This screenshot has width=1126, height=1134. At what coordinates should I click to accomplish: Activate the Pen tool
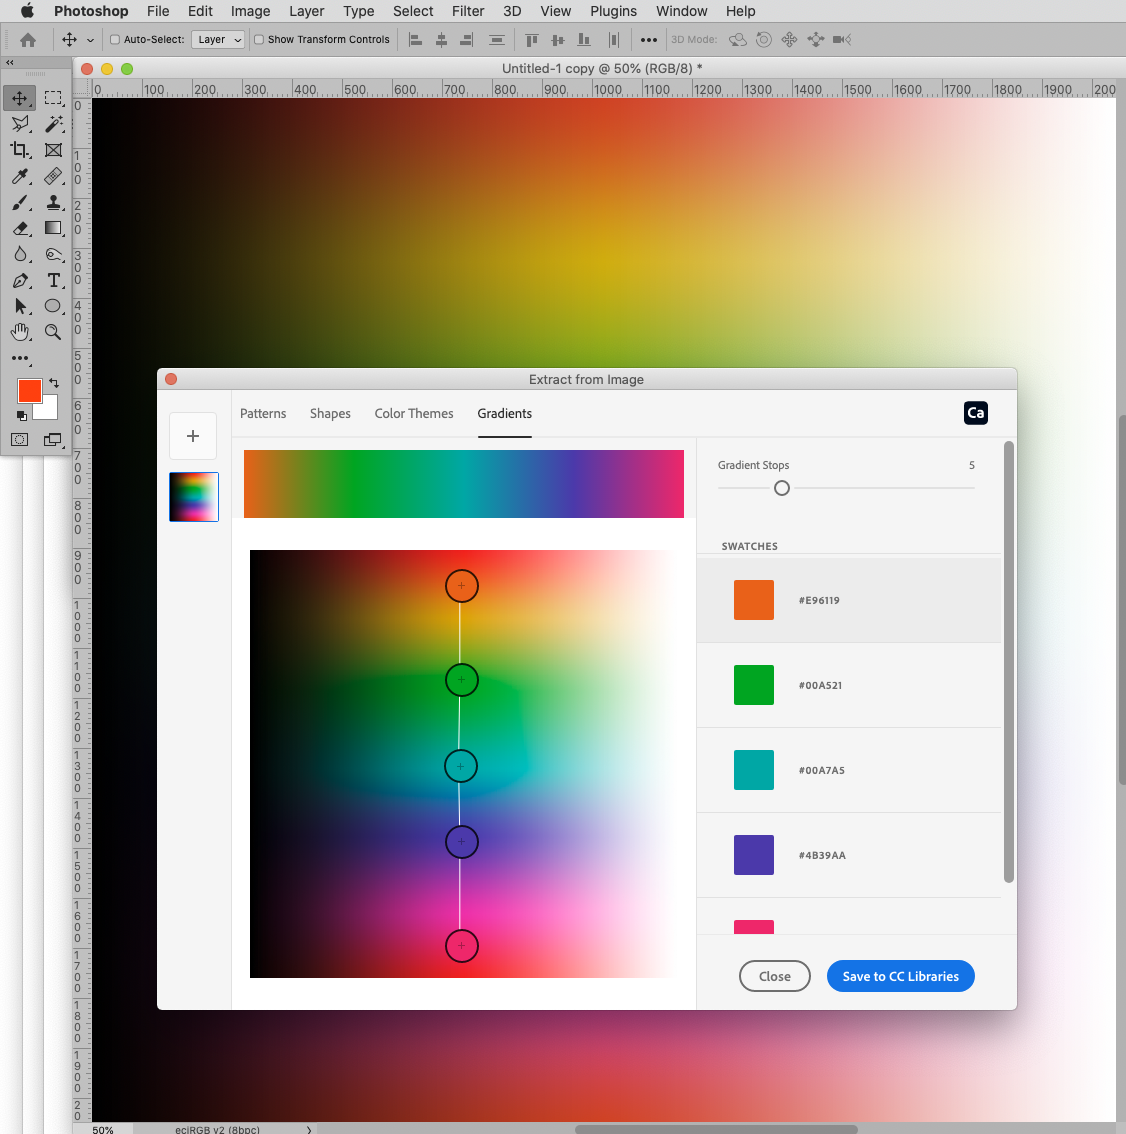tap(20, 280)
